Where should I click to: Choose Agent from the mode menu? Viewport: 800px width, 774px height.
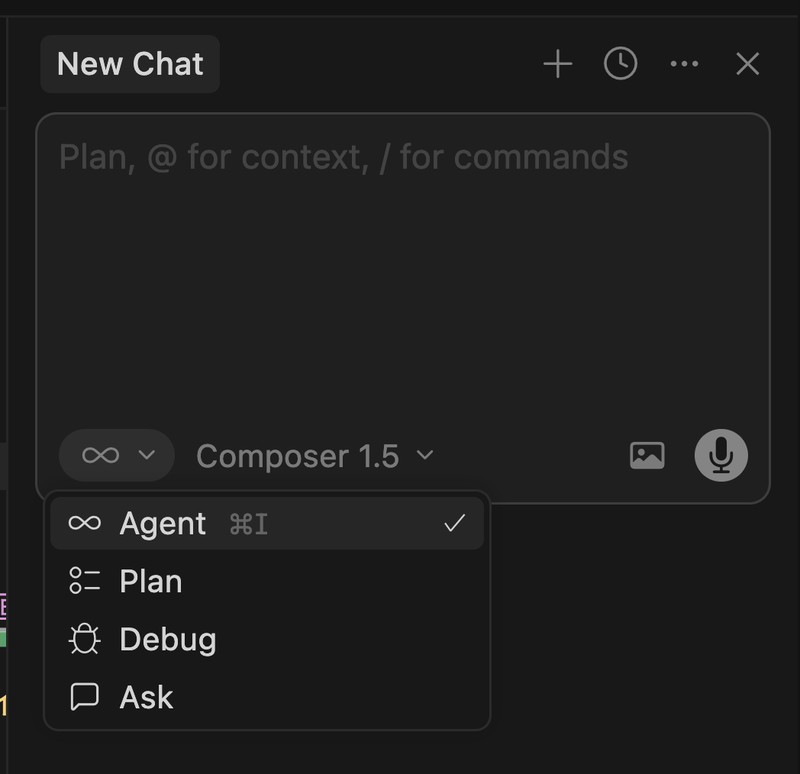pyautogui.click(x=162, y=522)
